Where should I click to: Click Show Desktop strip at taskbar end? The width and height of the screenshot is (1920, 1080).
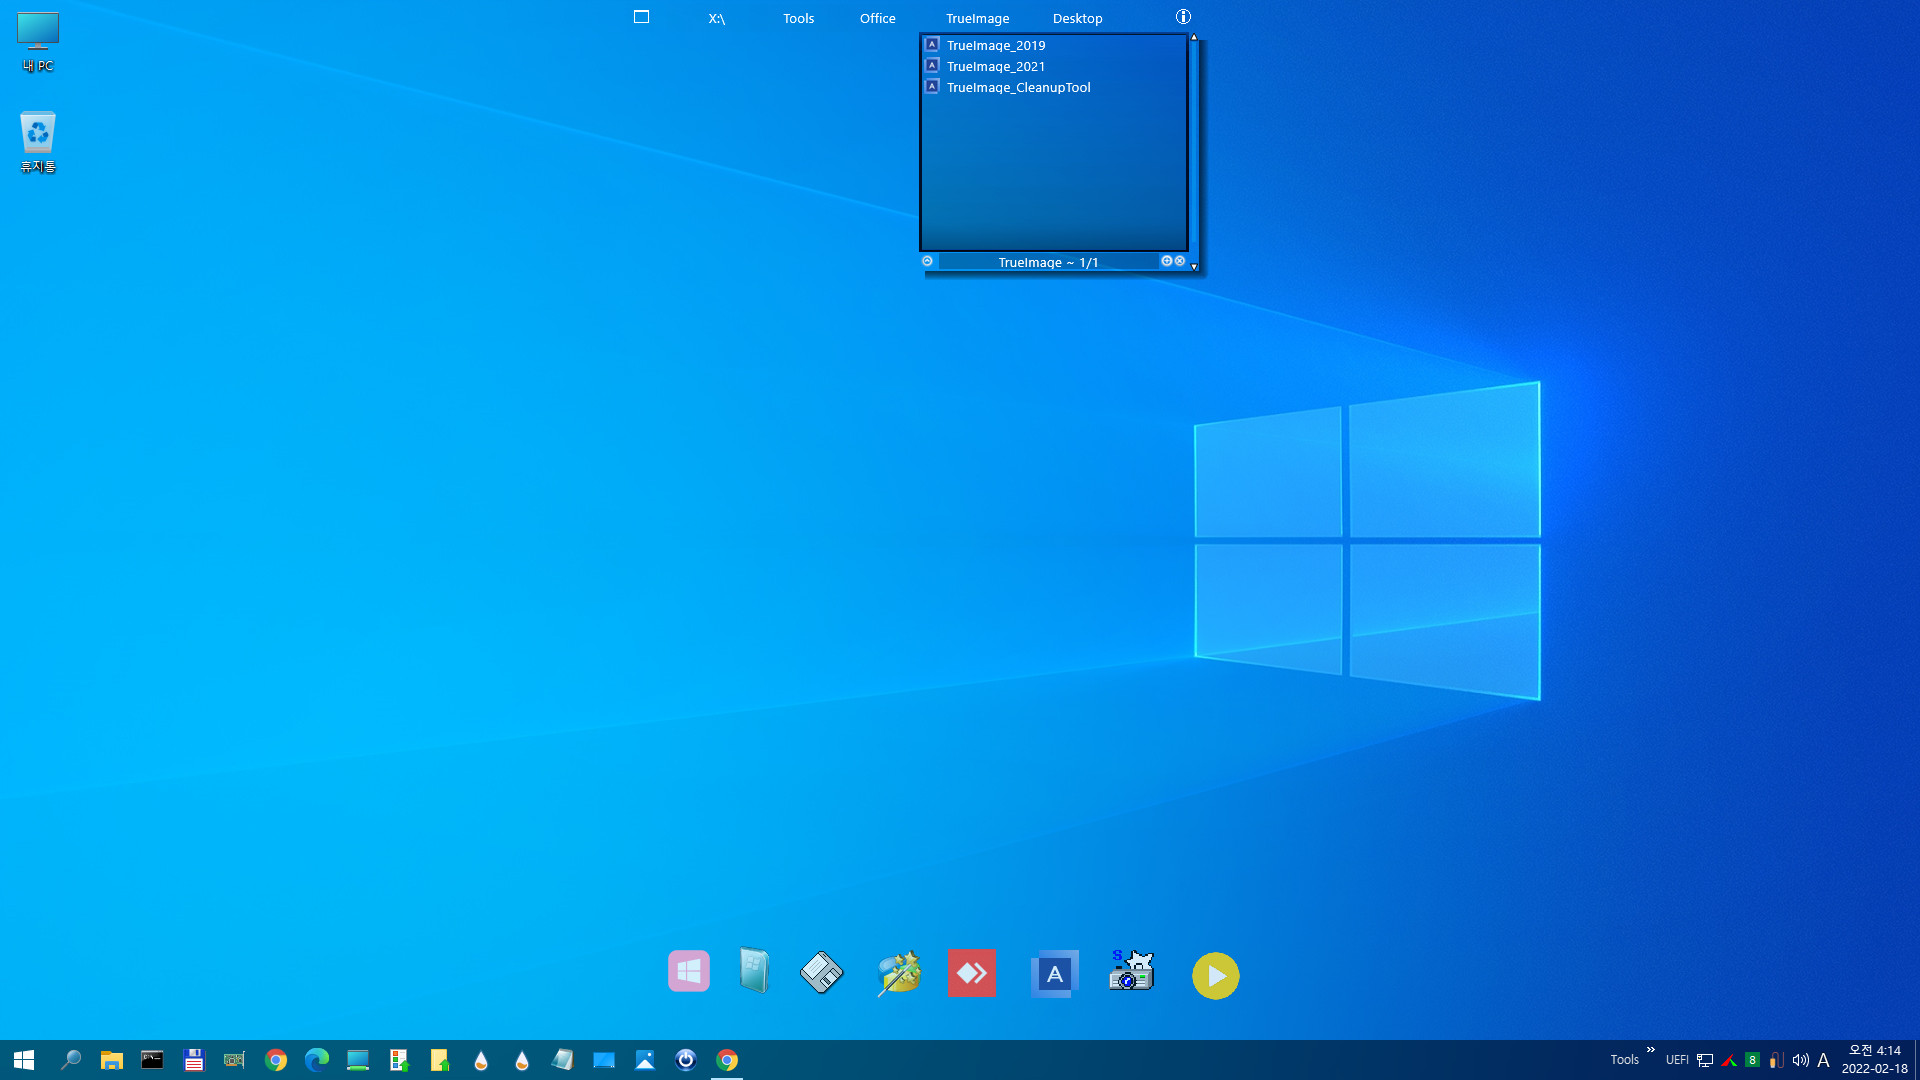point(1917,1060)
